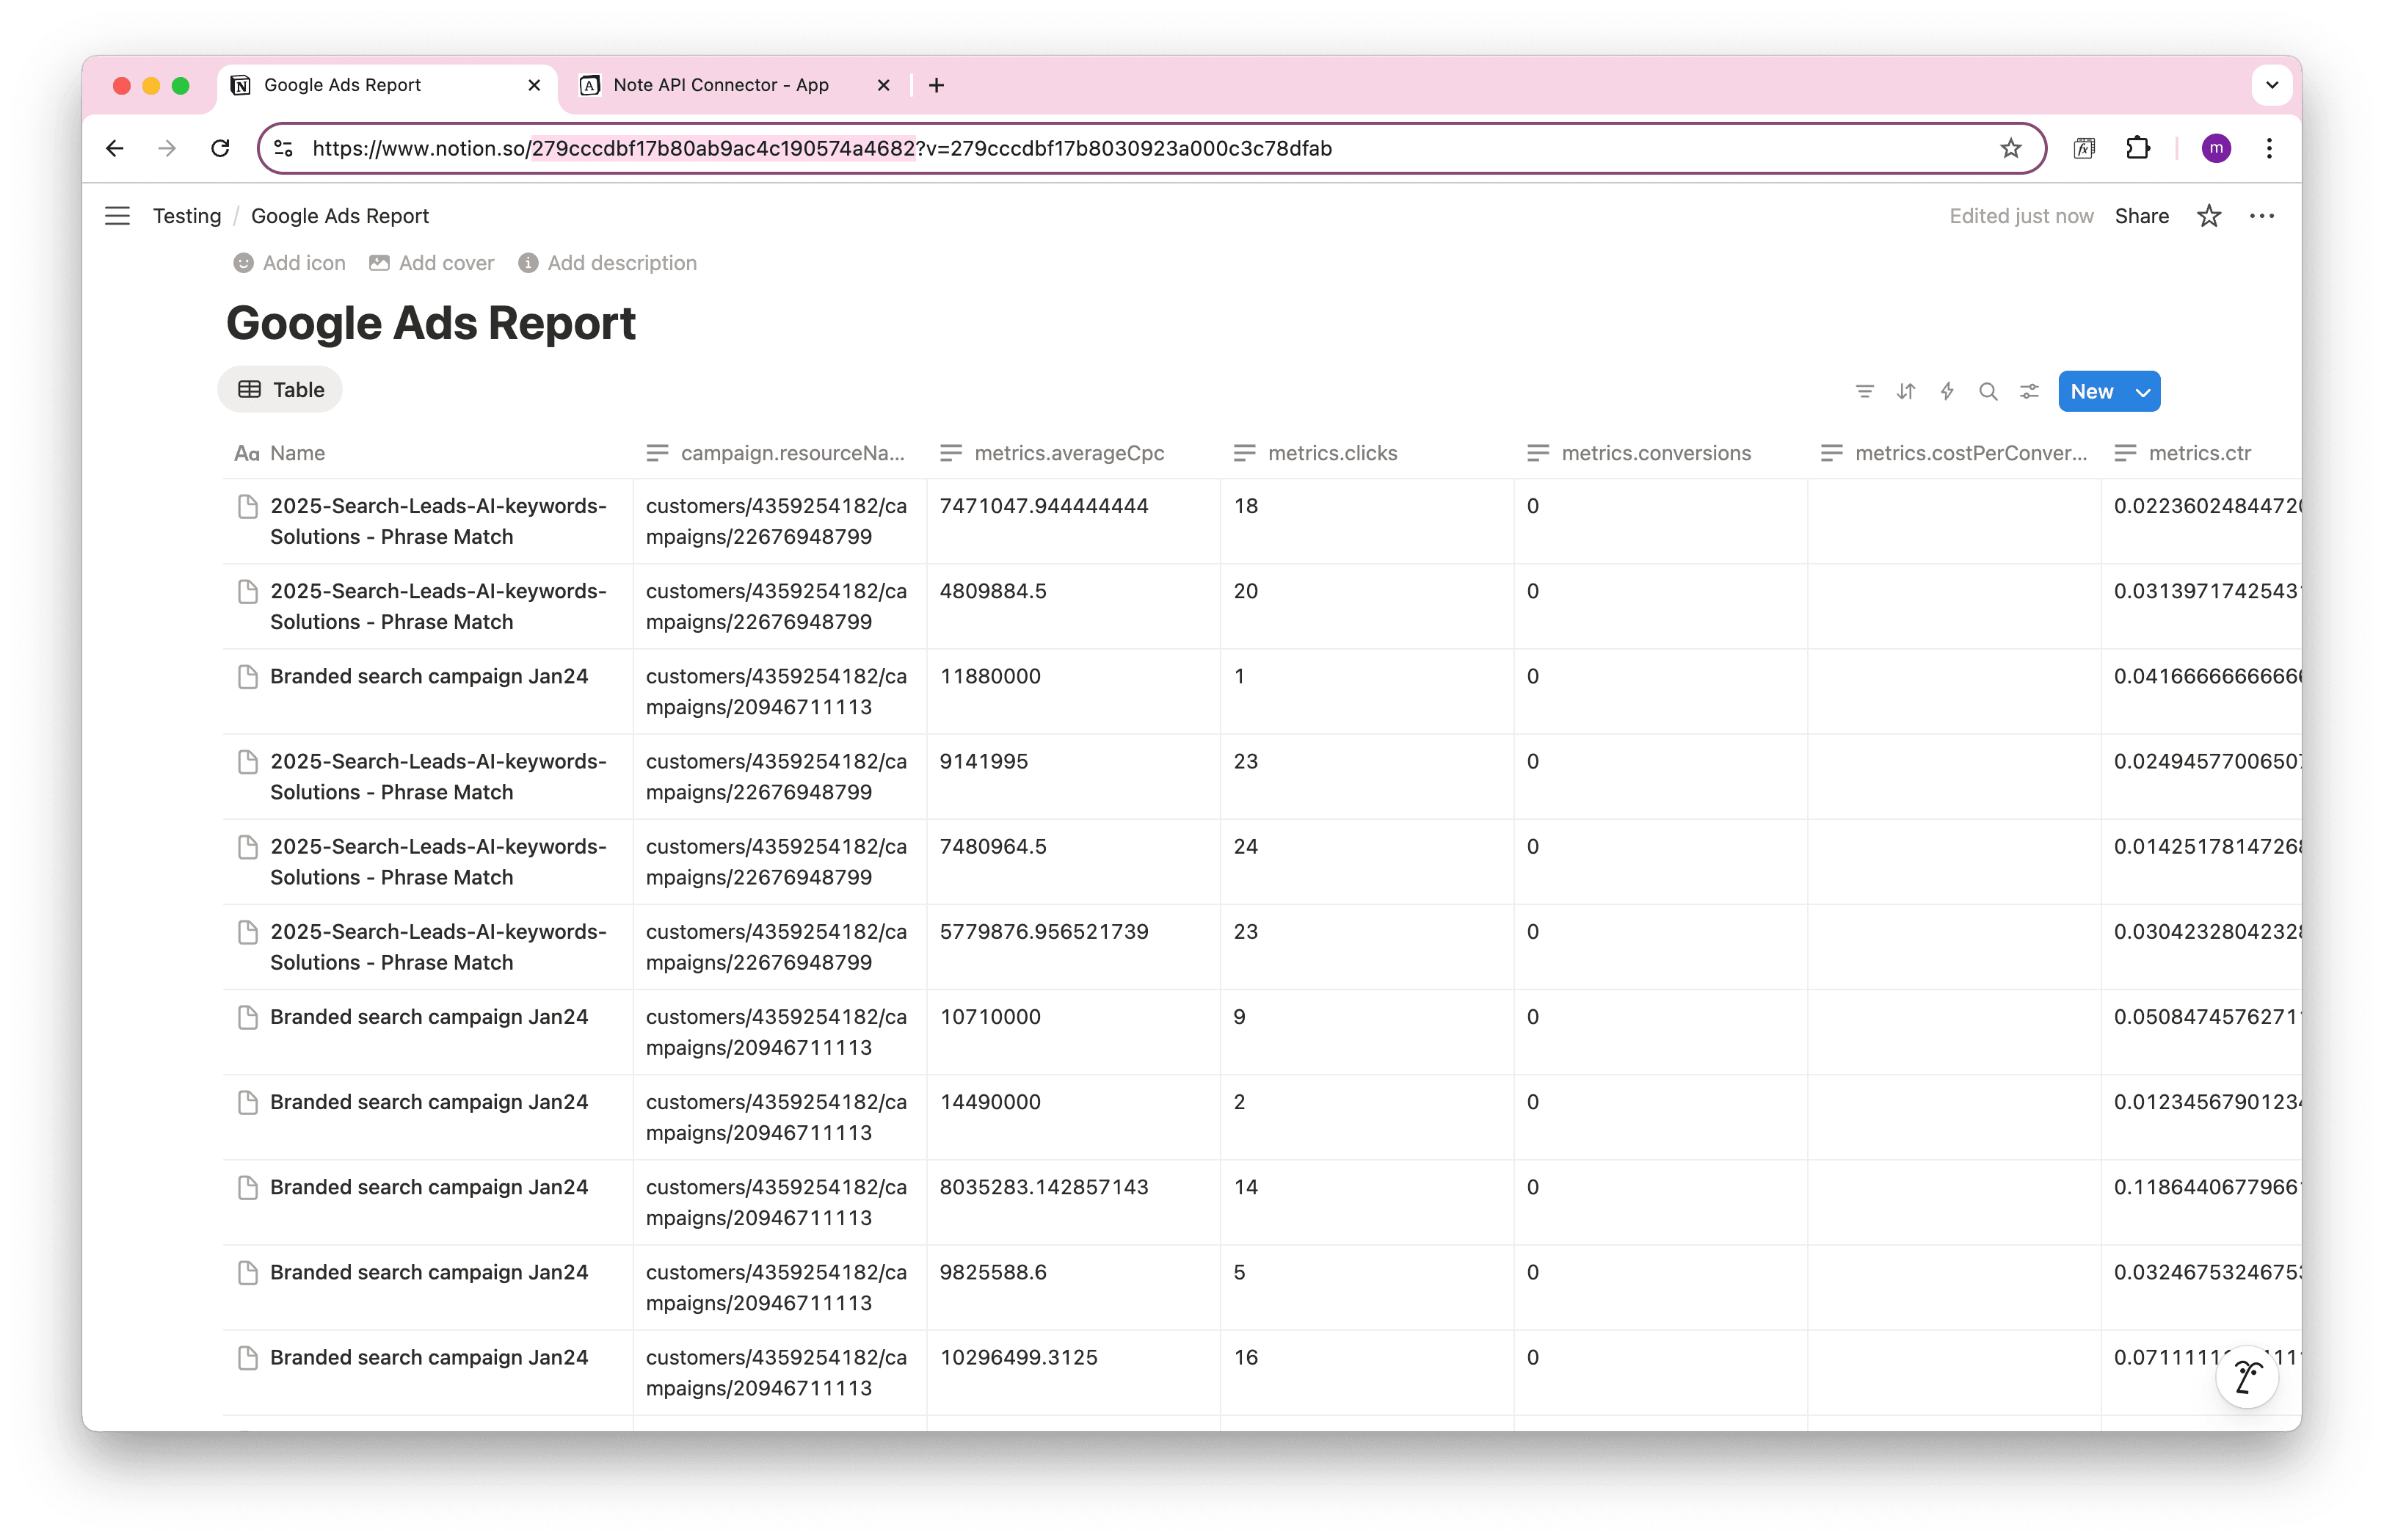Screen dimensions: 2384x1540
Task: Click the averageCpc cell 4809884.5
Action: [1074, 606]
